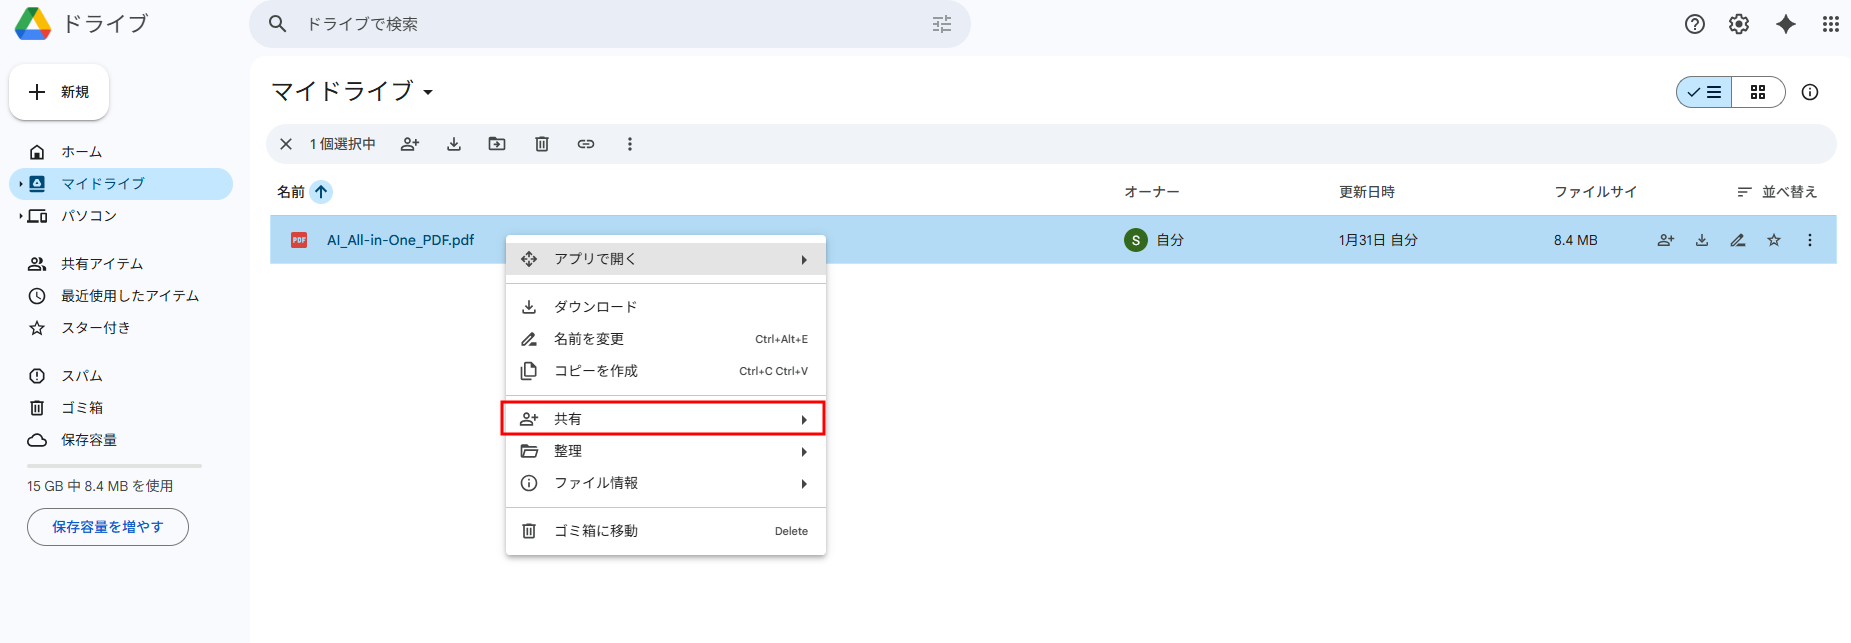Open the settings gear icon
1851x643 pixels.
point(1739,24)
